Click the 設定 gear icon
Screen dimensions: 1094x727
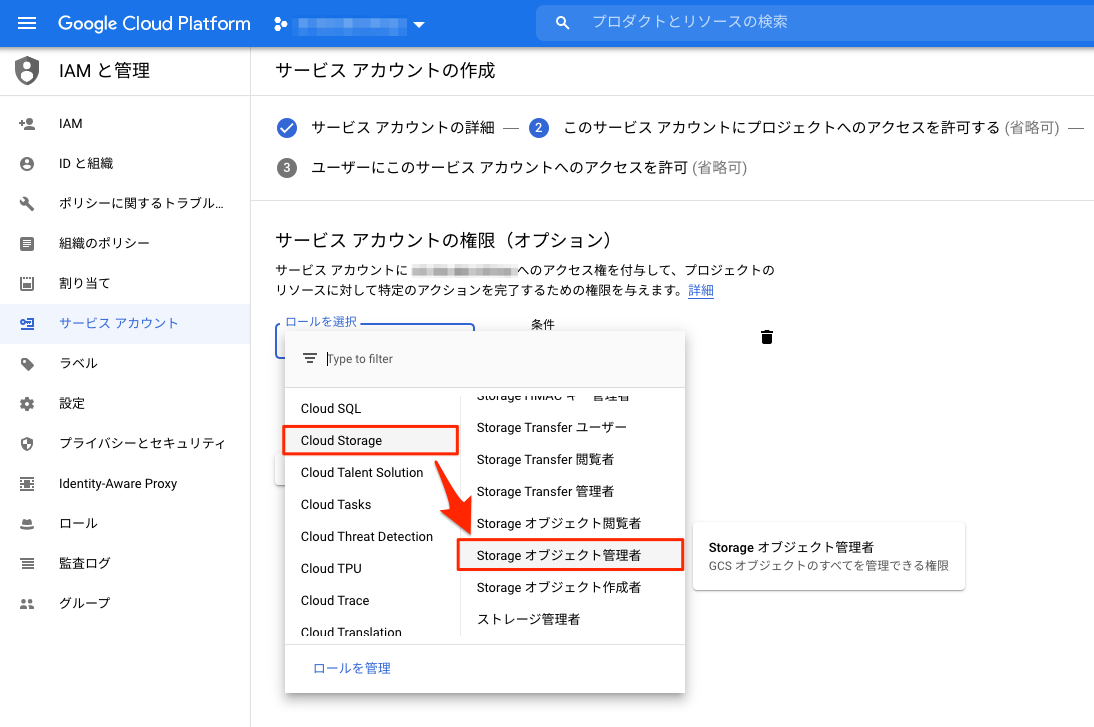pos(27,404)
